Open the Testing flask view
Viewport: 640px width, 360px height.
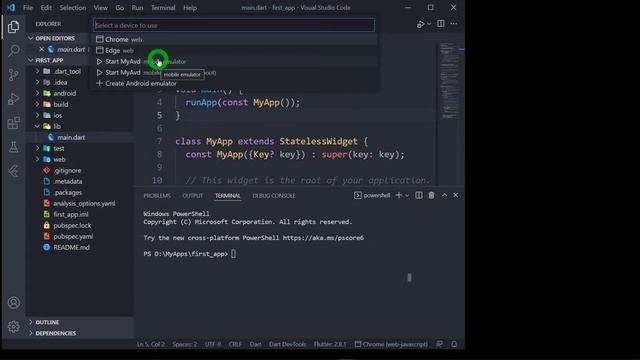tap(13, 147)
